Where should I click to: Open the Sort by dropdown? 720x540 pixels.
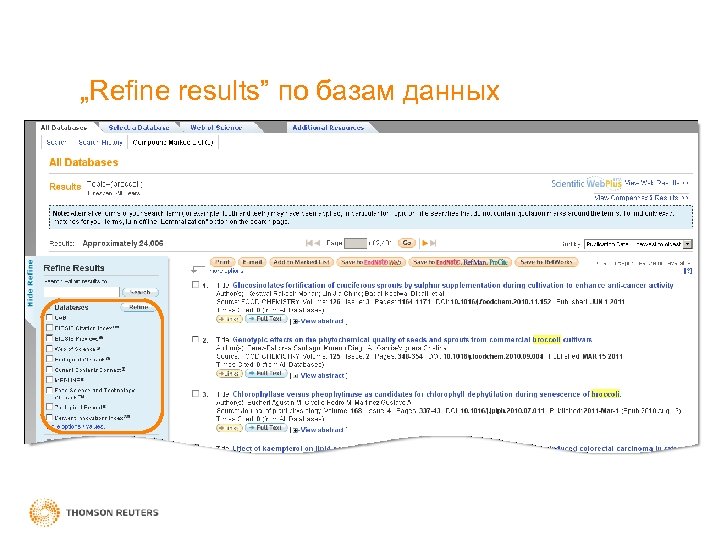(x=638, y=244)
